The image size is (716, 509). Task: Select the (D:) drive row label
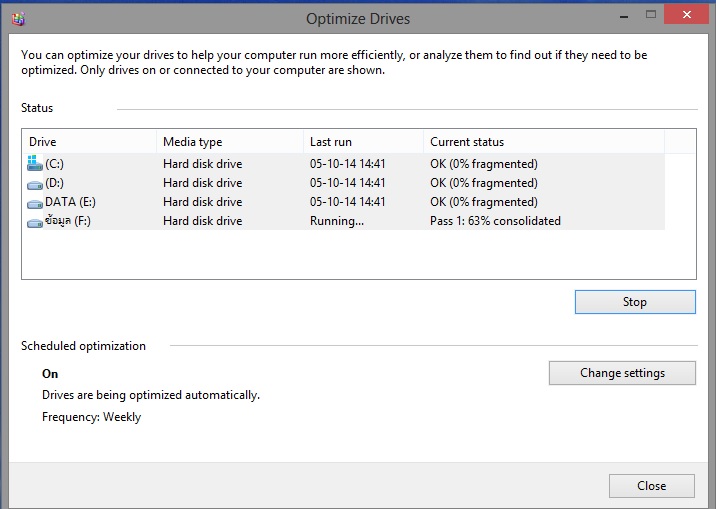(54, 183)
